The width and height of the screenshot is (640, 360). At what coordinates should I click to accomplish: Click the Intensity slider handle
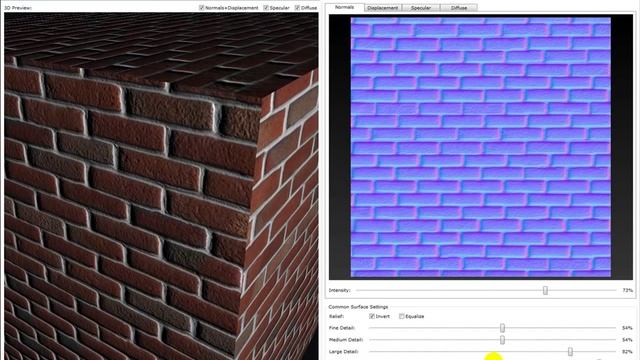click(x=545, y=291)
